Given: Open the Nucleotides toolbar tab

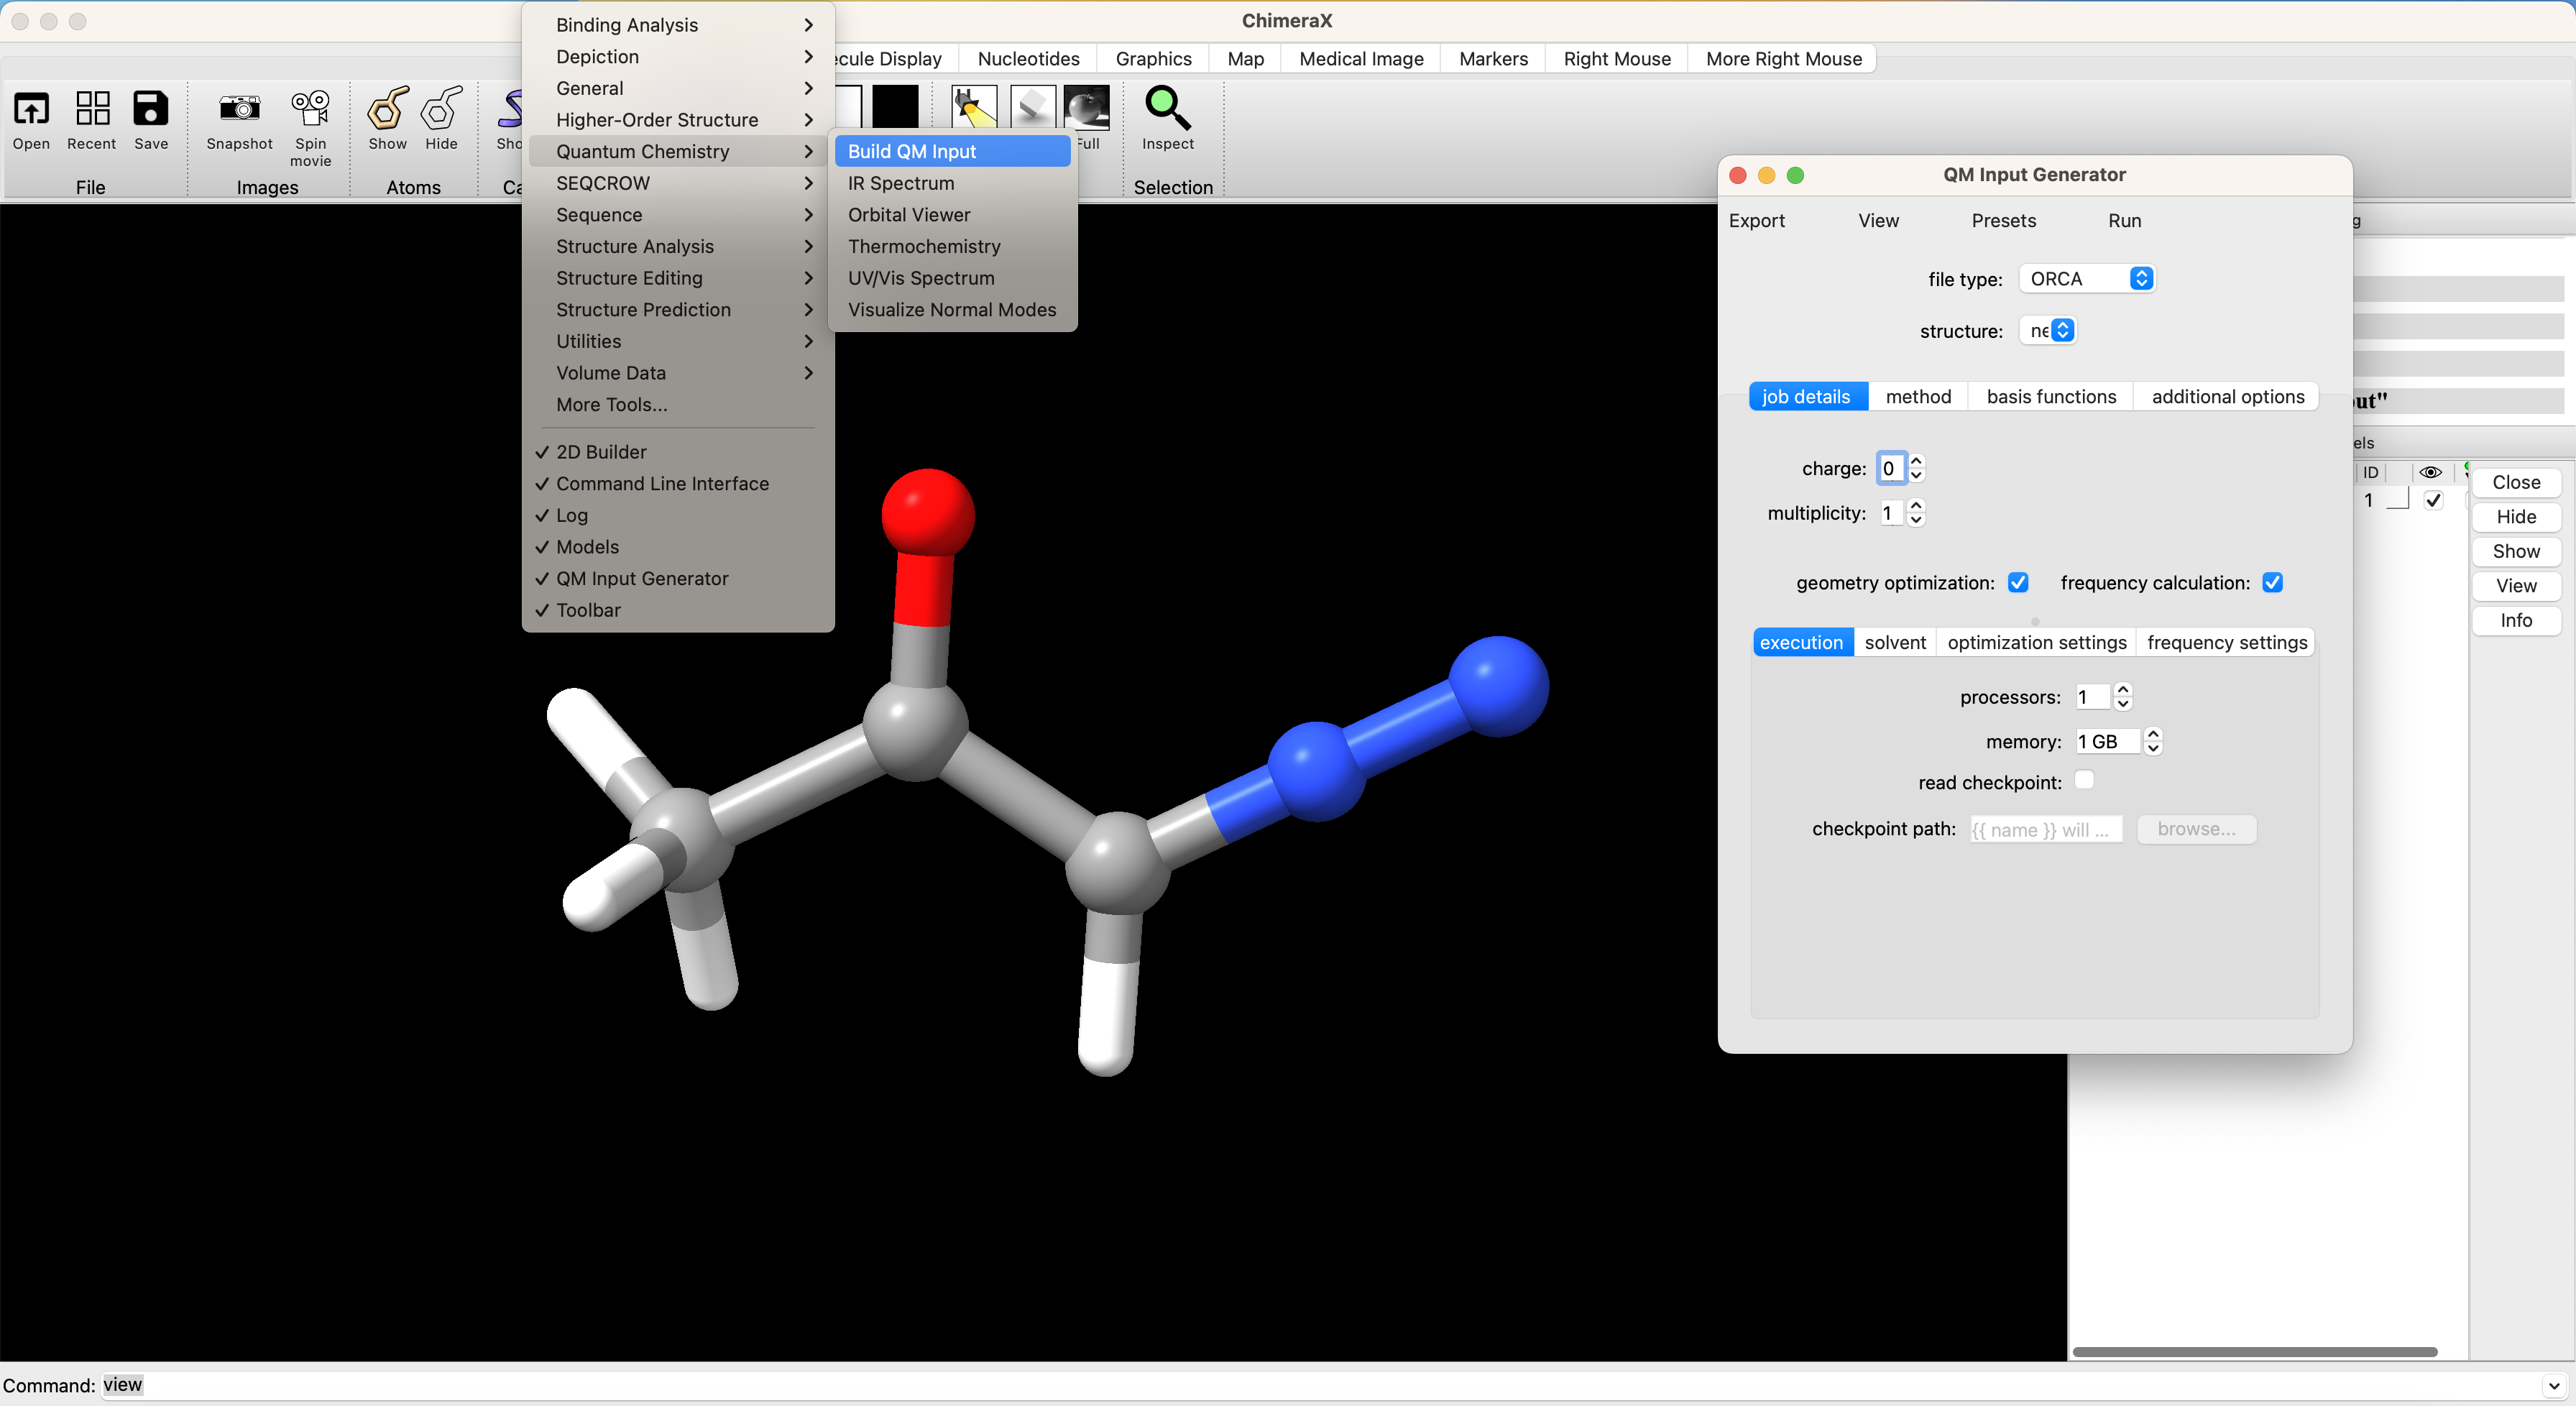Looking at the screenshot, I should pyautogui.click(x=1028, y=59).
